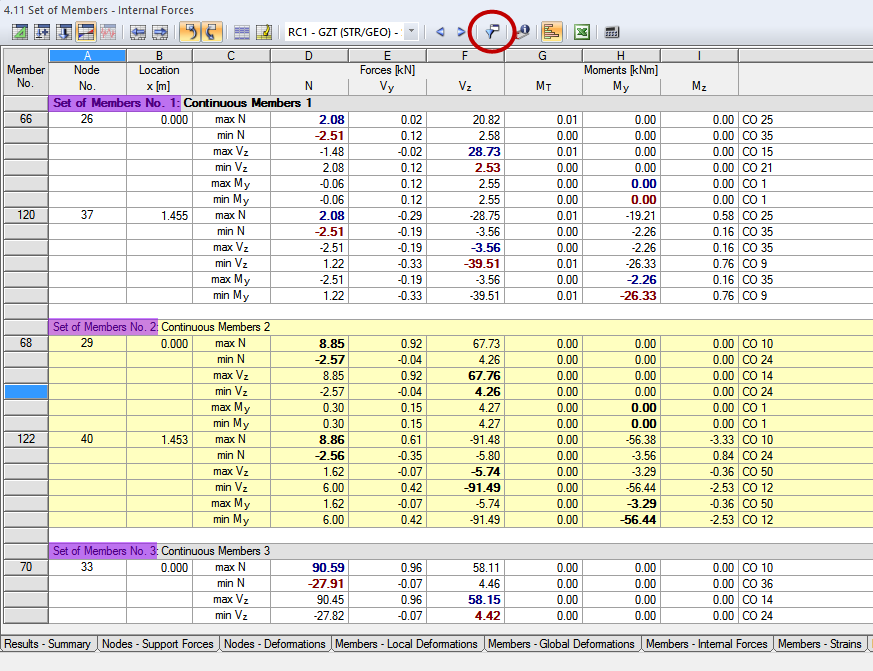Image resolution: width=873 pixels, height=671 pixels.
Task: Open the table filter tool
Action: pyautogui.click(x=490, y=31)
